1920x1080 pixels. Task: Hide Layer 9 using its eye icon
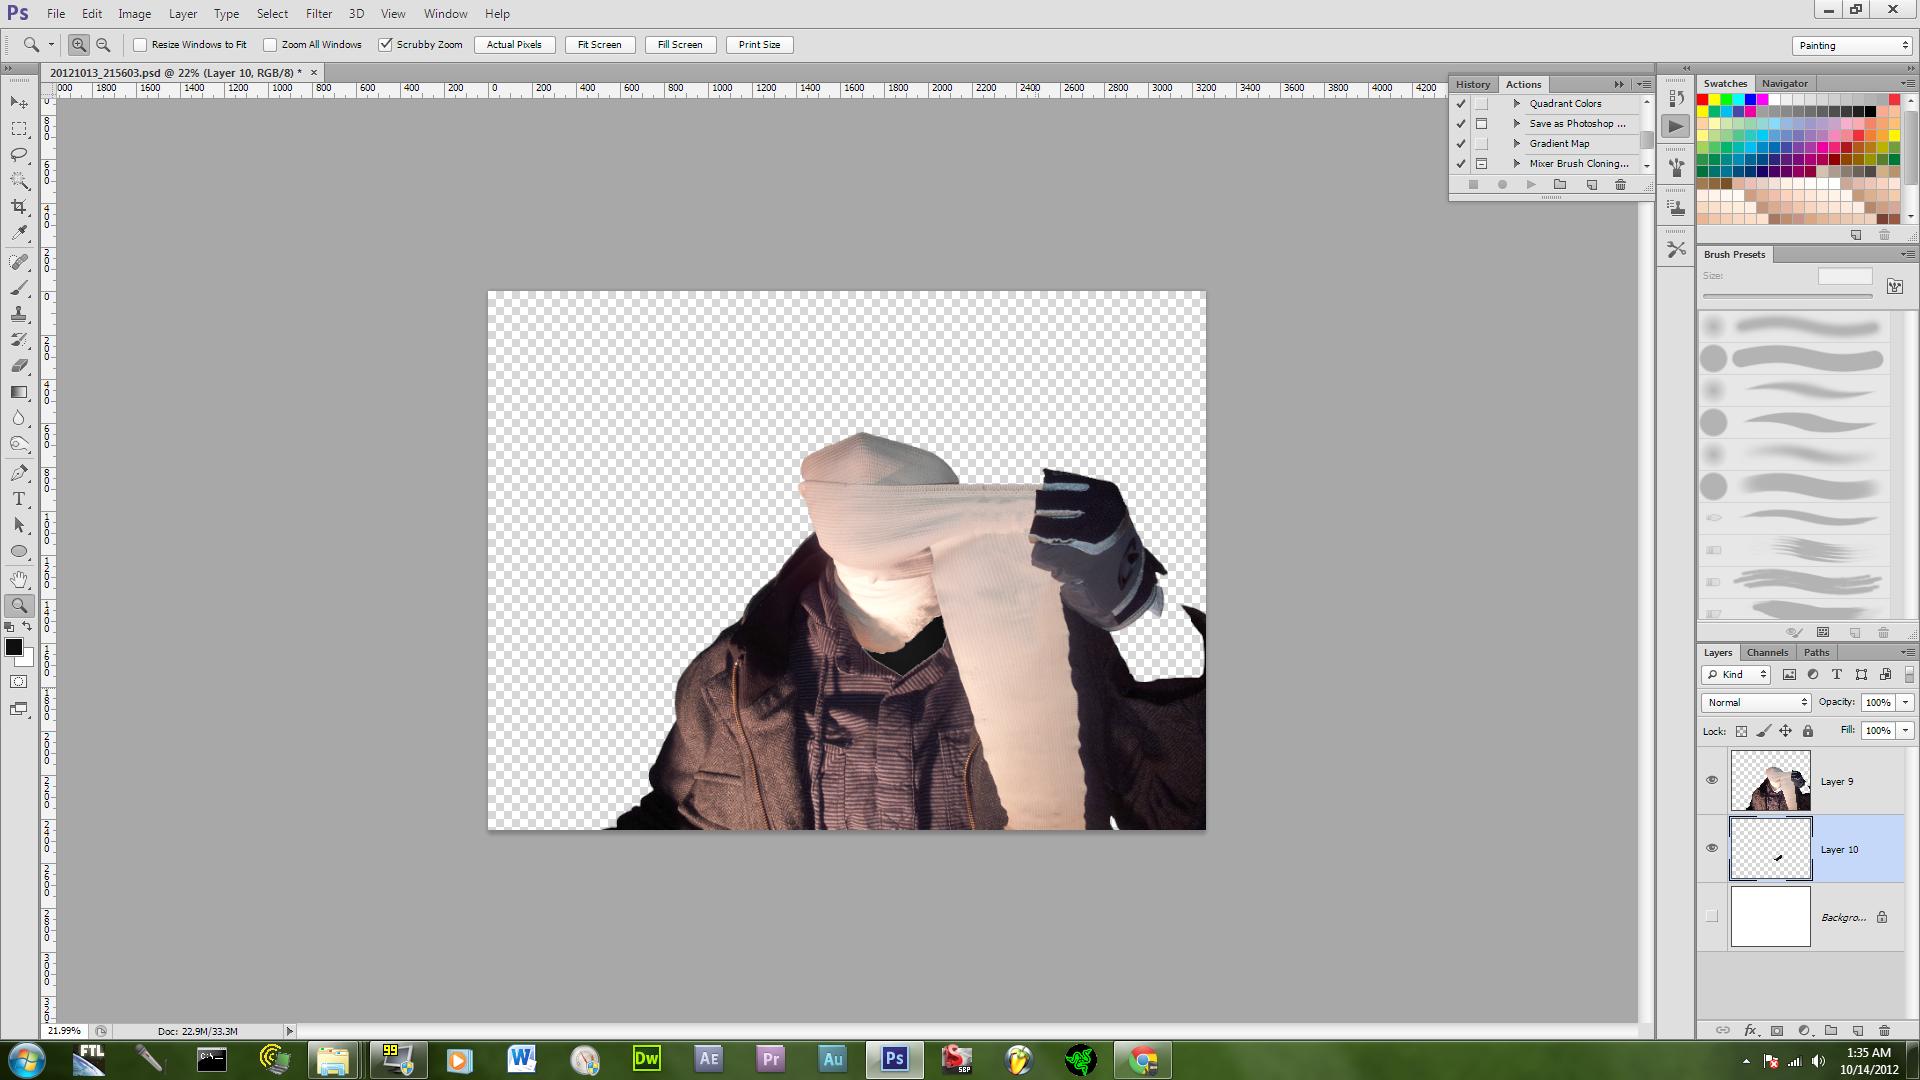[1711, 780]
